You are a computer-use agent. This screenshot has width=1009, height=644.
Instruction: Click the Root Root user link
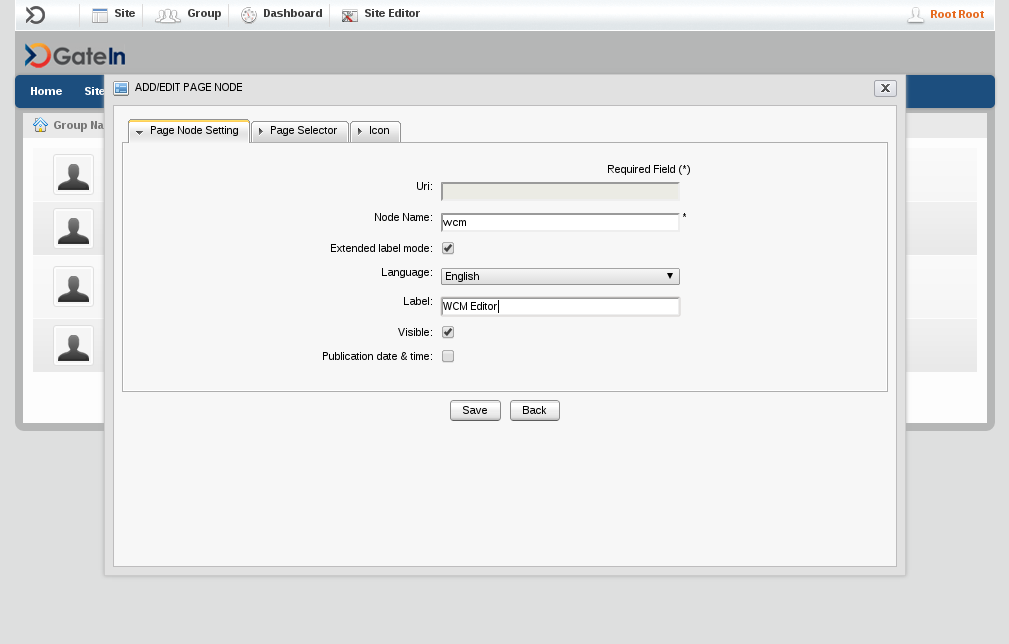956,14
